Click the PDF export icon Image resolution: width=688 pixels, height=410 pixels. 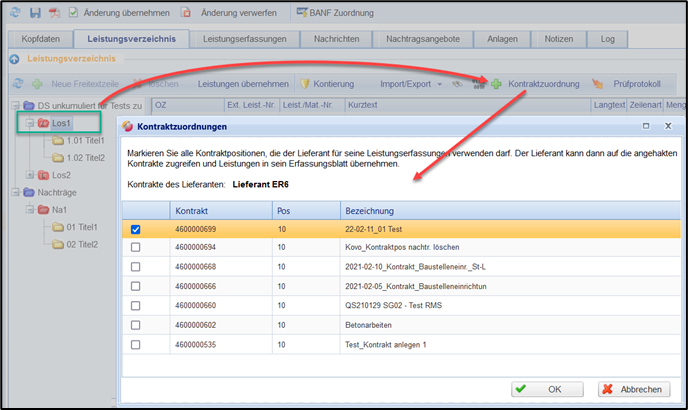[54, 13]
